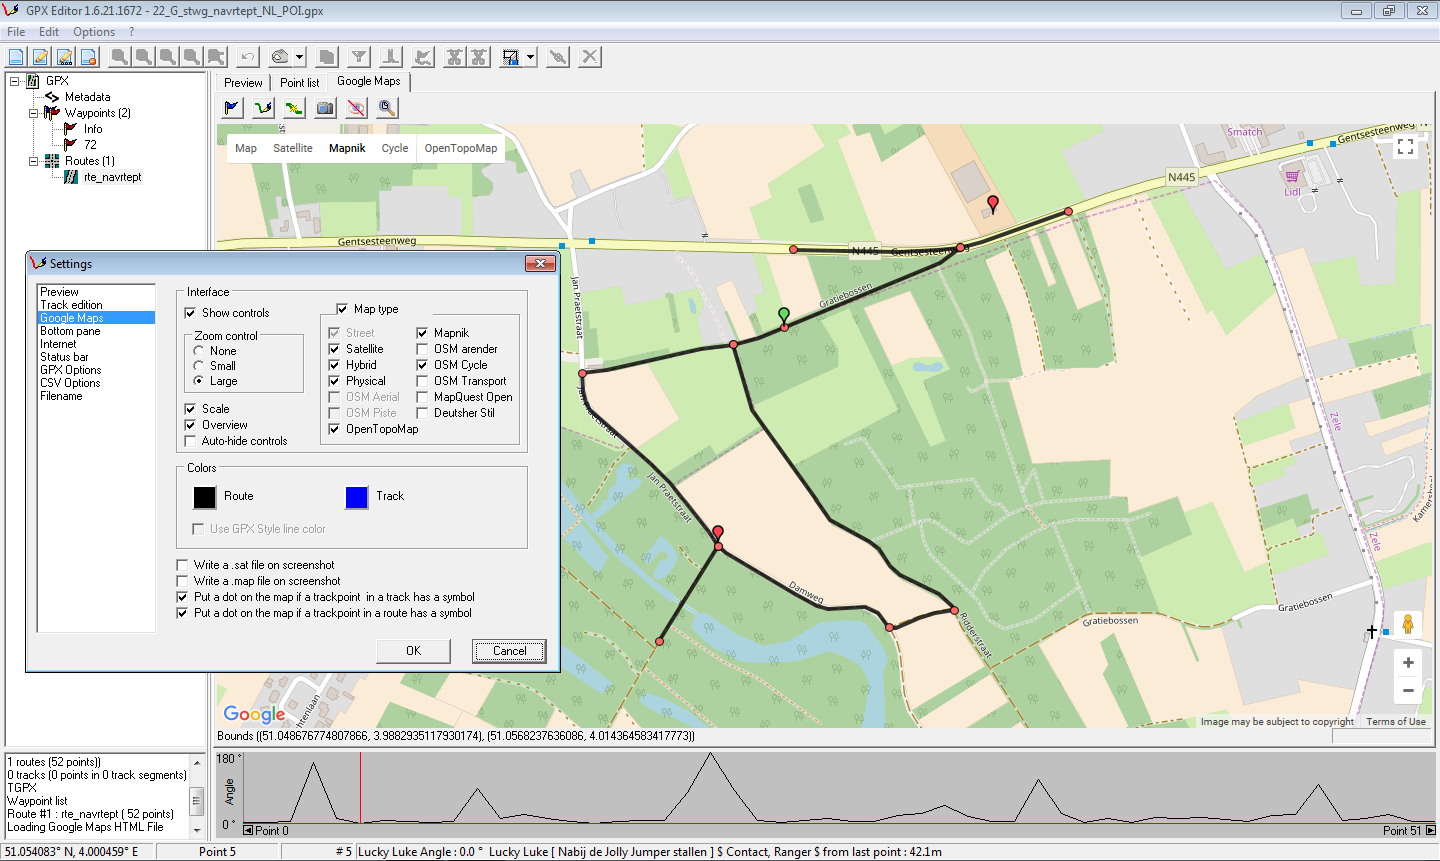Click the green start marker on the map
1440x861 pixels.
[784, 316]
